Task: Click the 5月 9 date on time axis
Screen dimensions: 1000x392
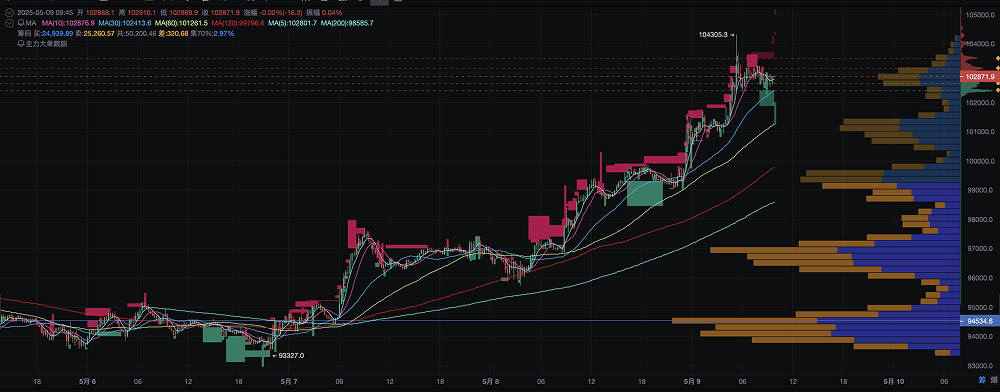Action: [x=691, y=382]
